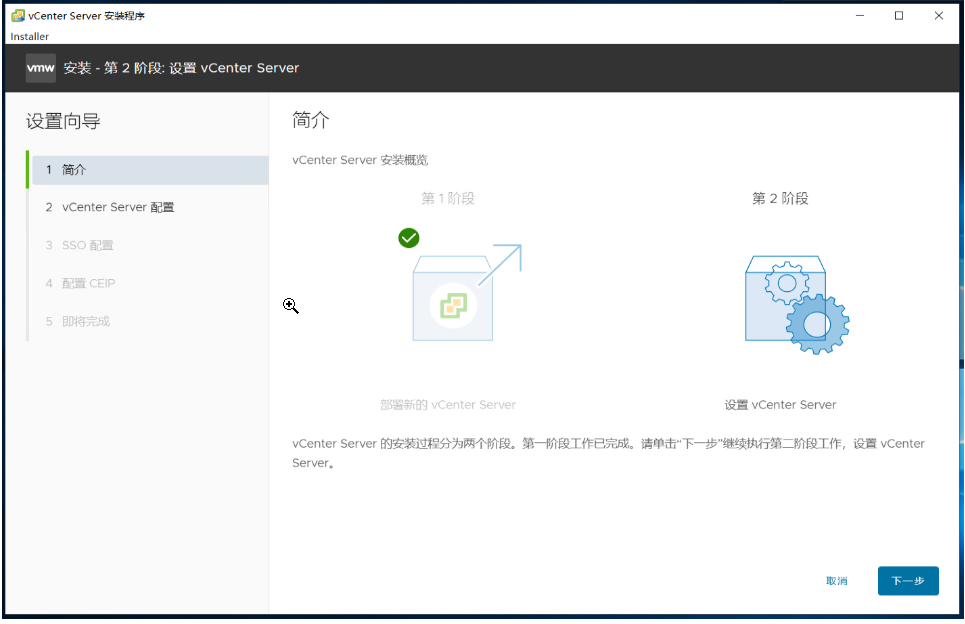
Task: Click the vCenter Server 安装概览 subtitle
Action: tap(360, 160)
